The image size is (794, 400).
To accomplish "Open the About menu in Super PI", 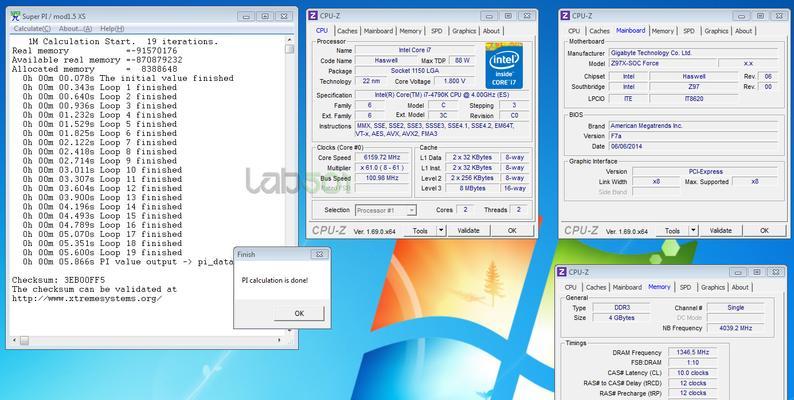I will tap(75, 29).
